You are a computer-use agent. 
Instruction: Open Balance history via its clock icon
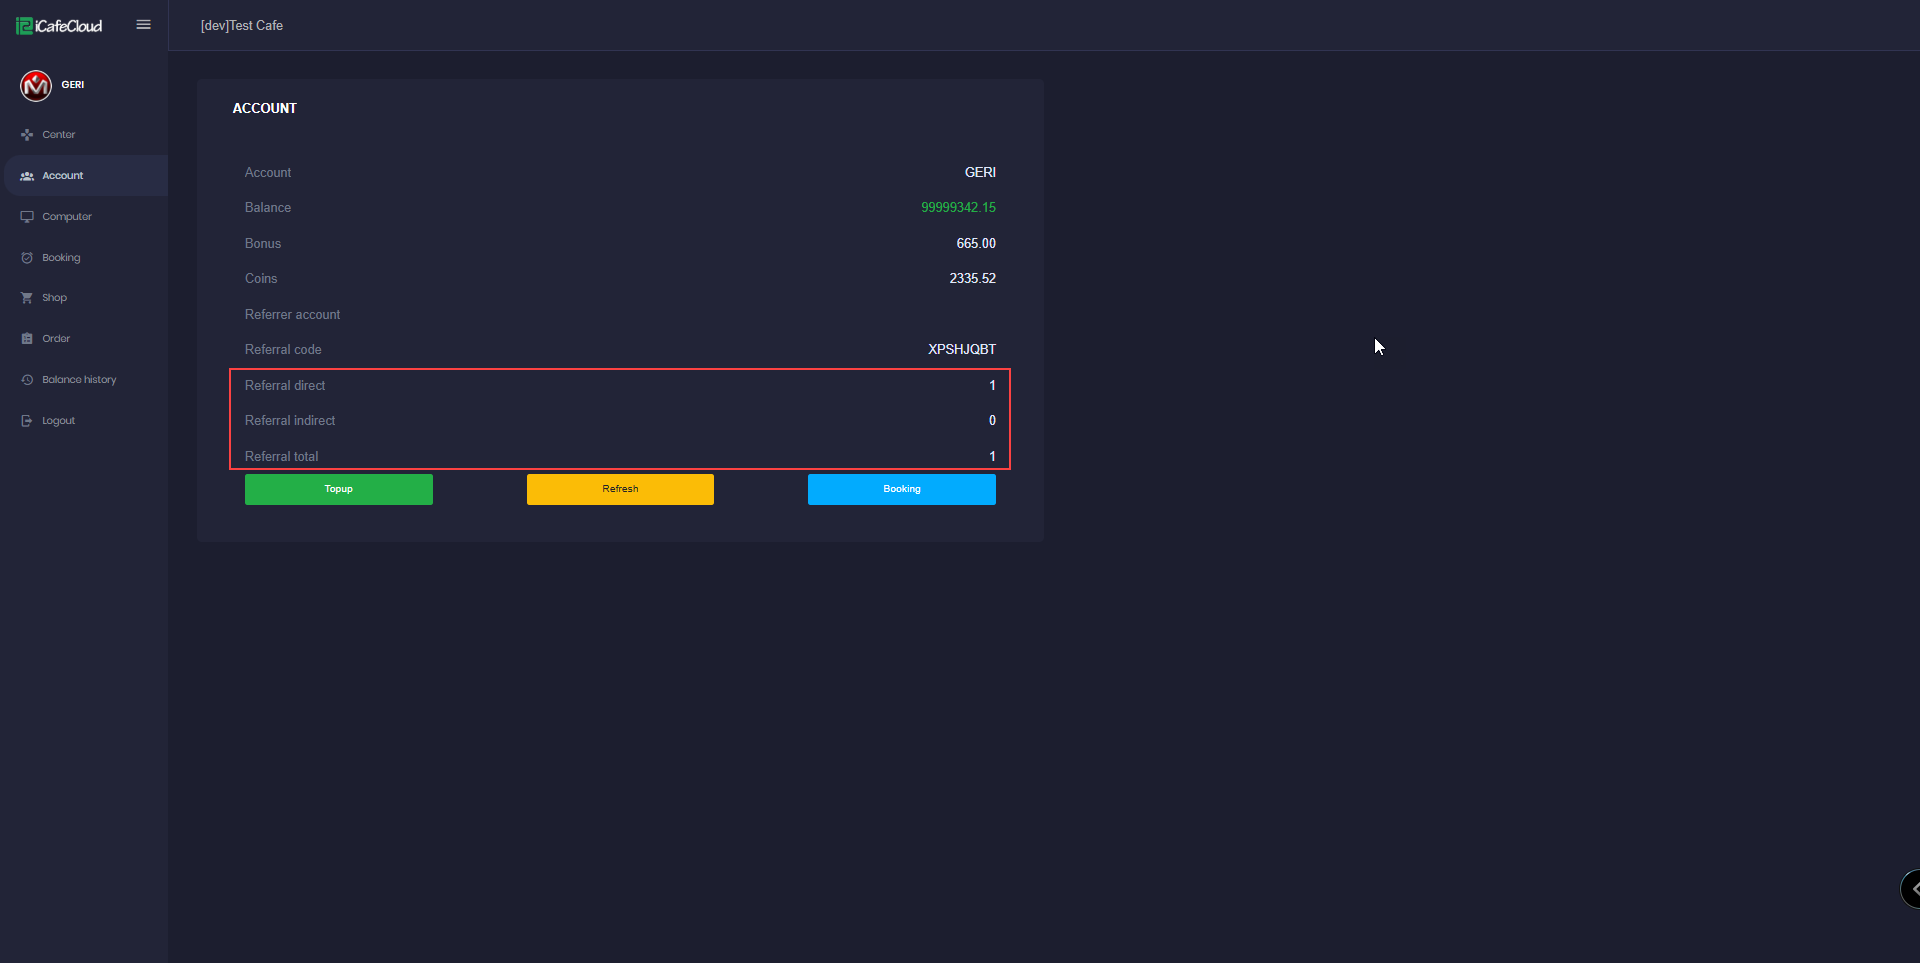pos(27,379)
